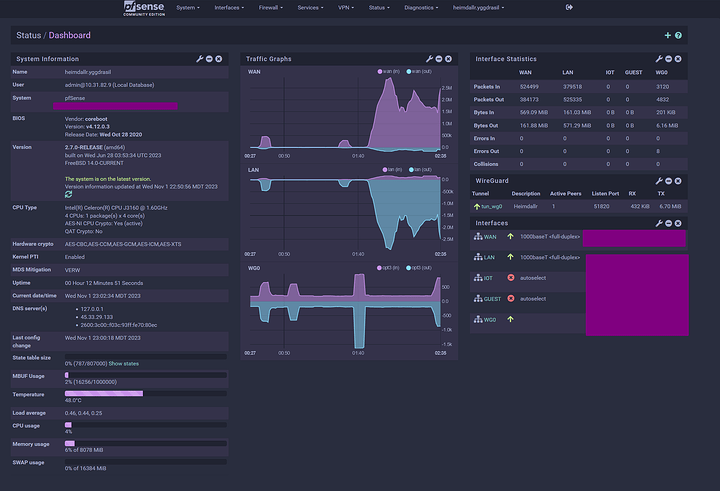Collapse the Interfaces widget
Screen dimensions: 720x491
point(669,223)
